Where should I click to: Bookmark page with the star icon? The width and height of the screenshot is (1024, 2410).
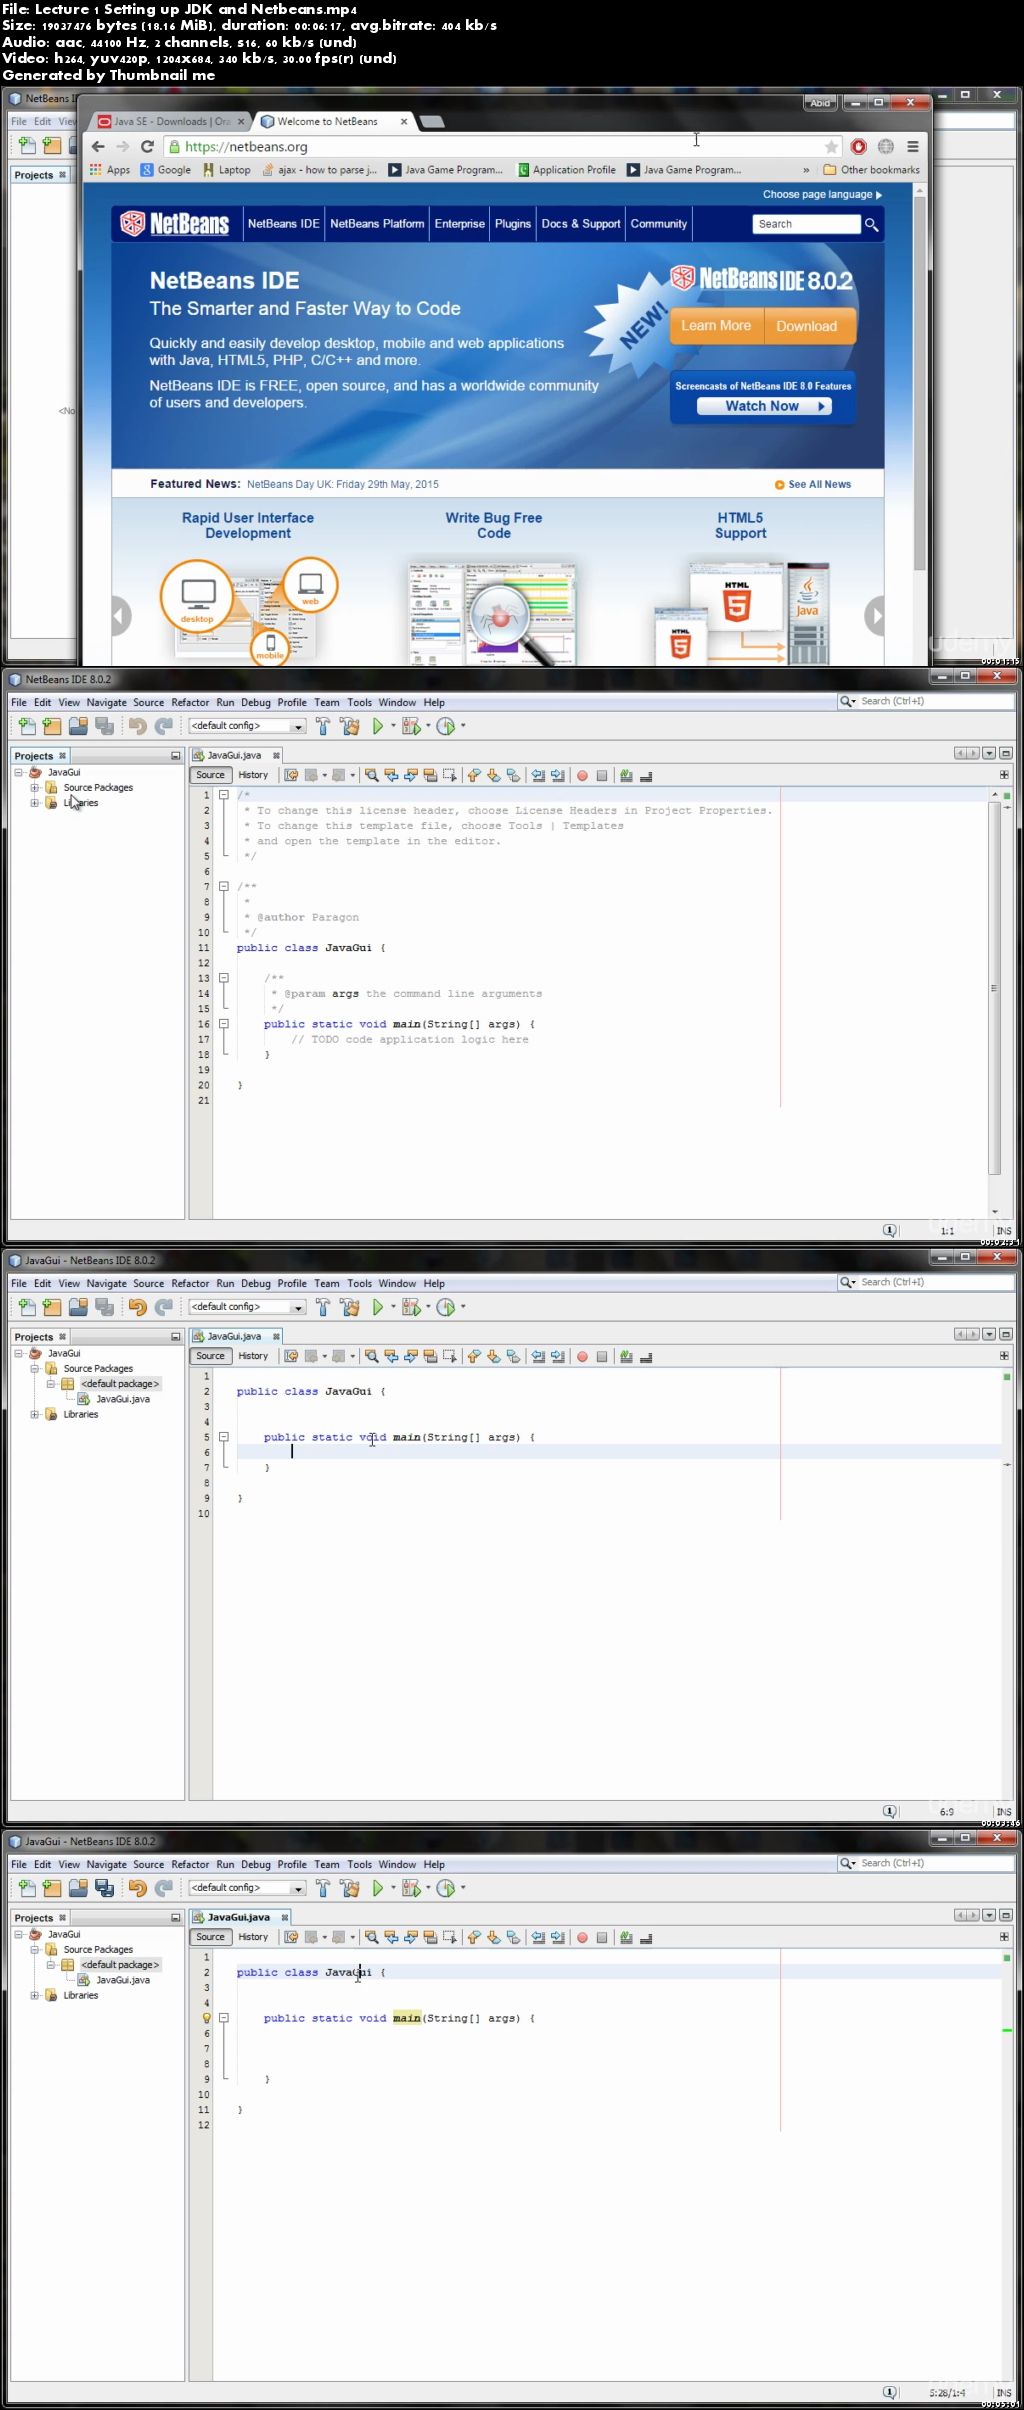(831, 146)
